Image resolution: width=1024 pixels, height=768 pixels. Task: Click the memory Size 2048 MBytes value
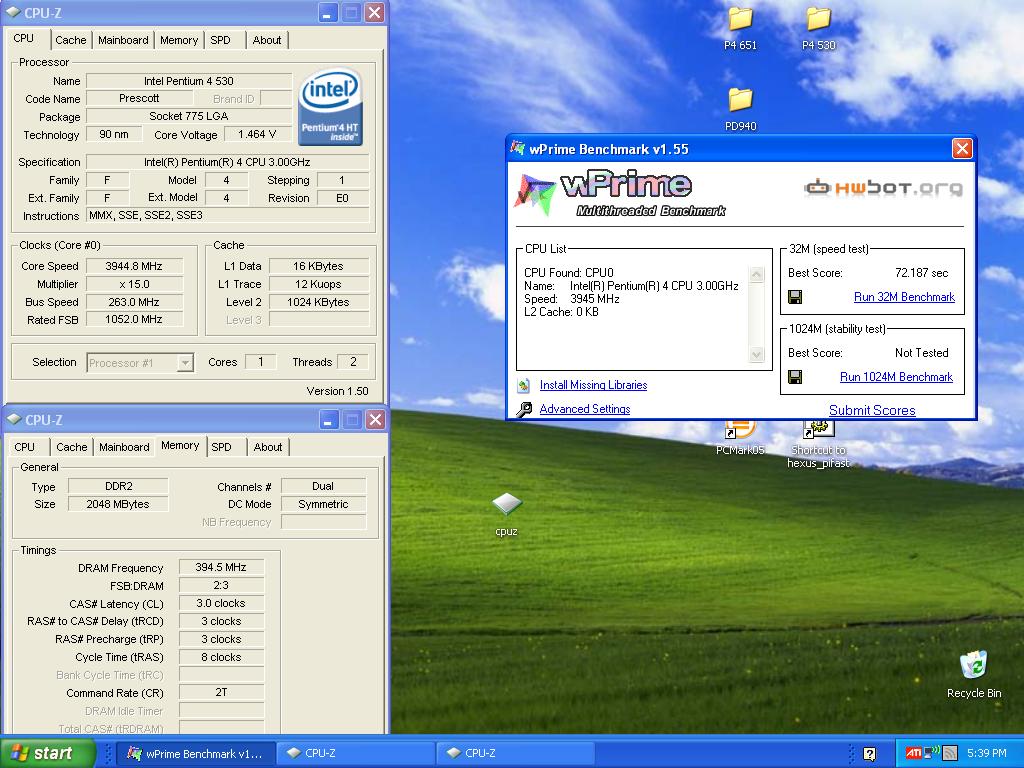(x=118, y=504)
